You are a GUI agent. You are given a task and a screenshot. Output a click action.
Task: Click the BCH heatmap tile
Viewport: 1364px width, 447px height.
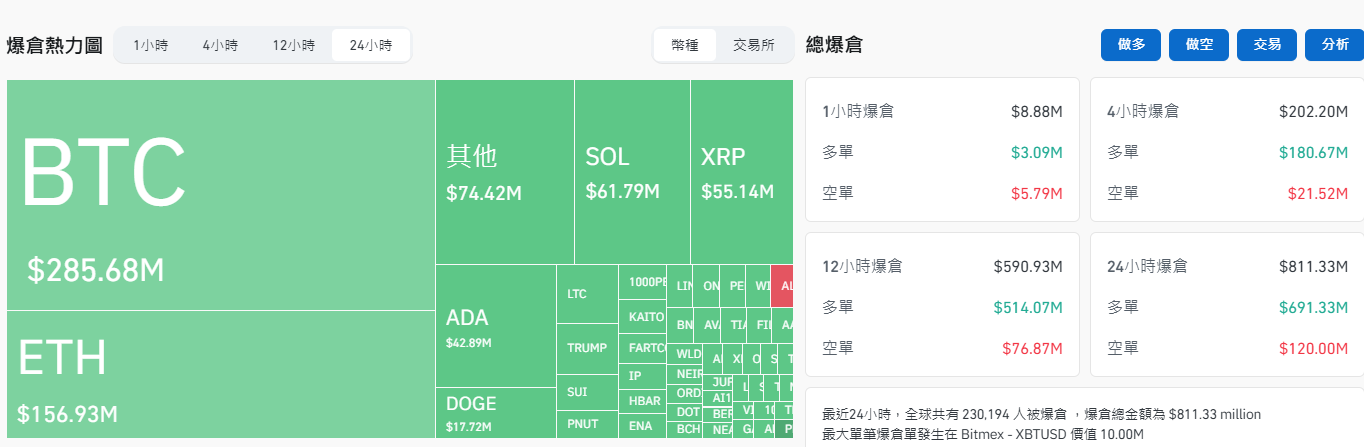coord(685,429)
